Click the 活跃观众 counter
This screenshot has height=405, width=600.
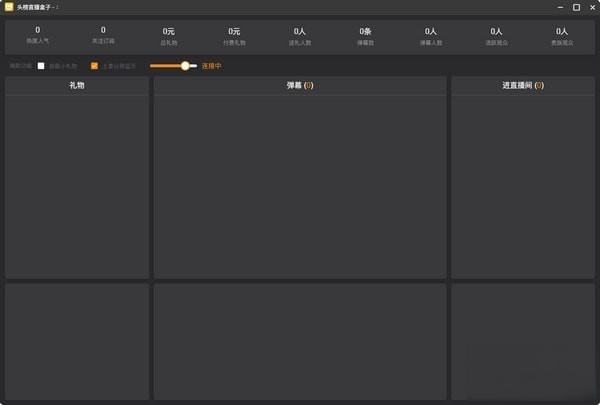(x=496, y=36)
